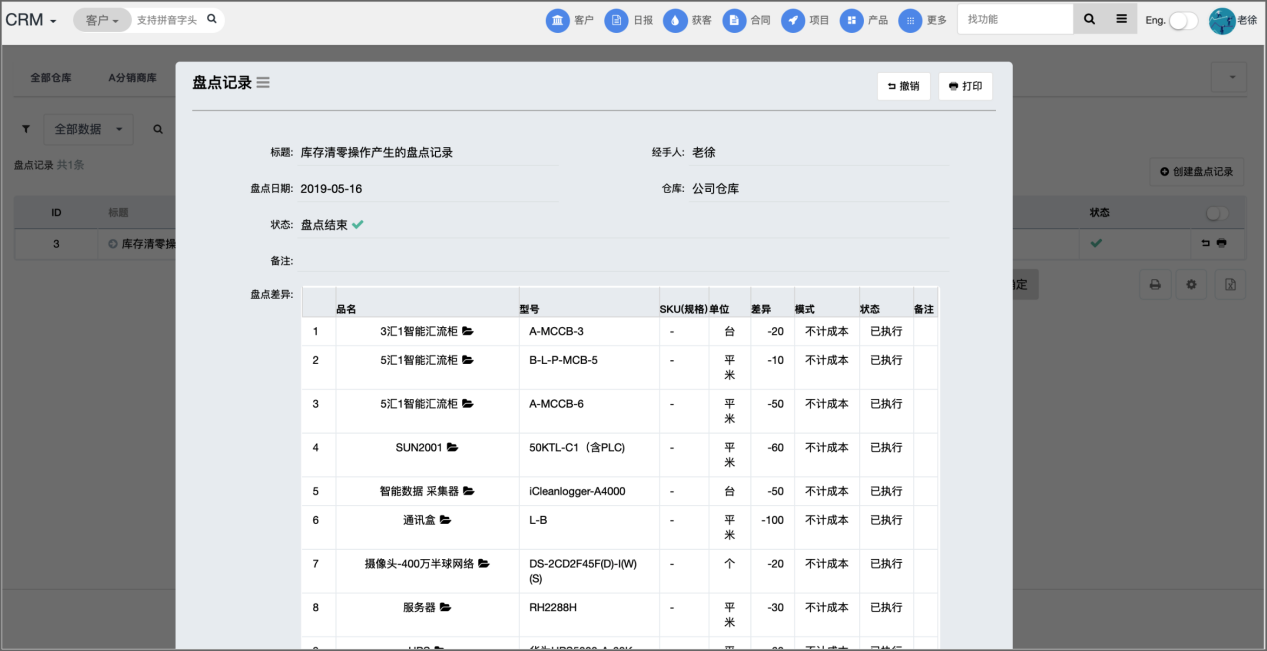
Task: Open folder icon next to 摄像头-400万半球网络
Action: pos(484,564)
